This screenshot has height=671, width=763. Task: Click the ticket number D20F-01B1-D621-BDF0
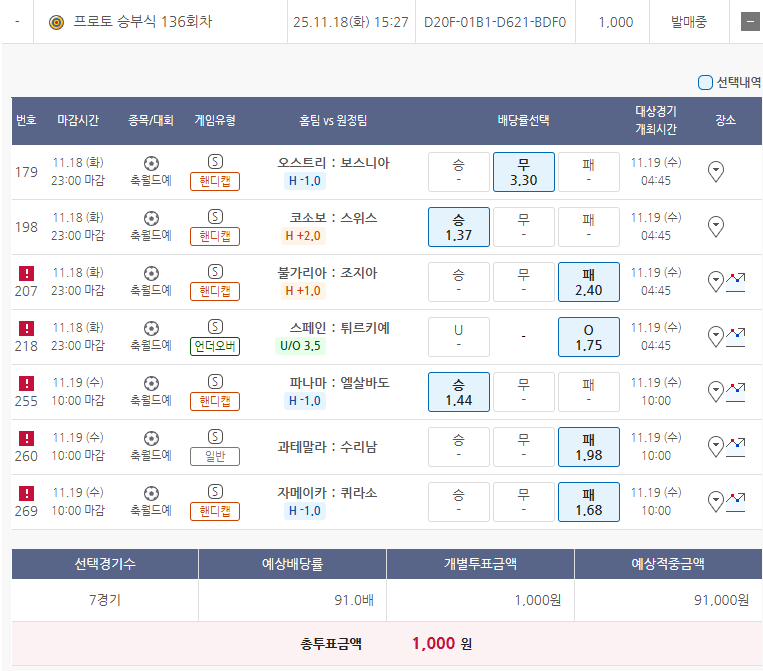click(494, 22)
